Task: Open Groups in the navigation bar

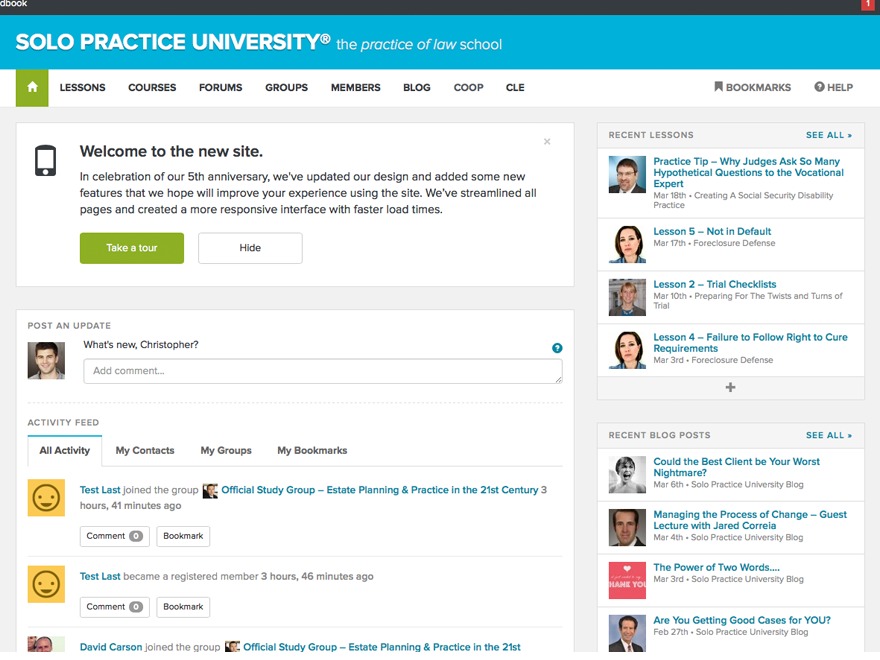Action: tap(286, 88)
